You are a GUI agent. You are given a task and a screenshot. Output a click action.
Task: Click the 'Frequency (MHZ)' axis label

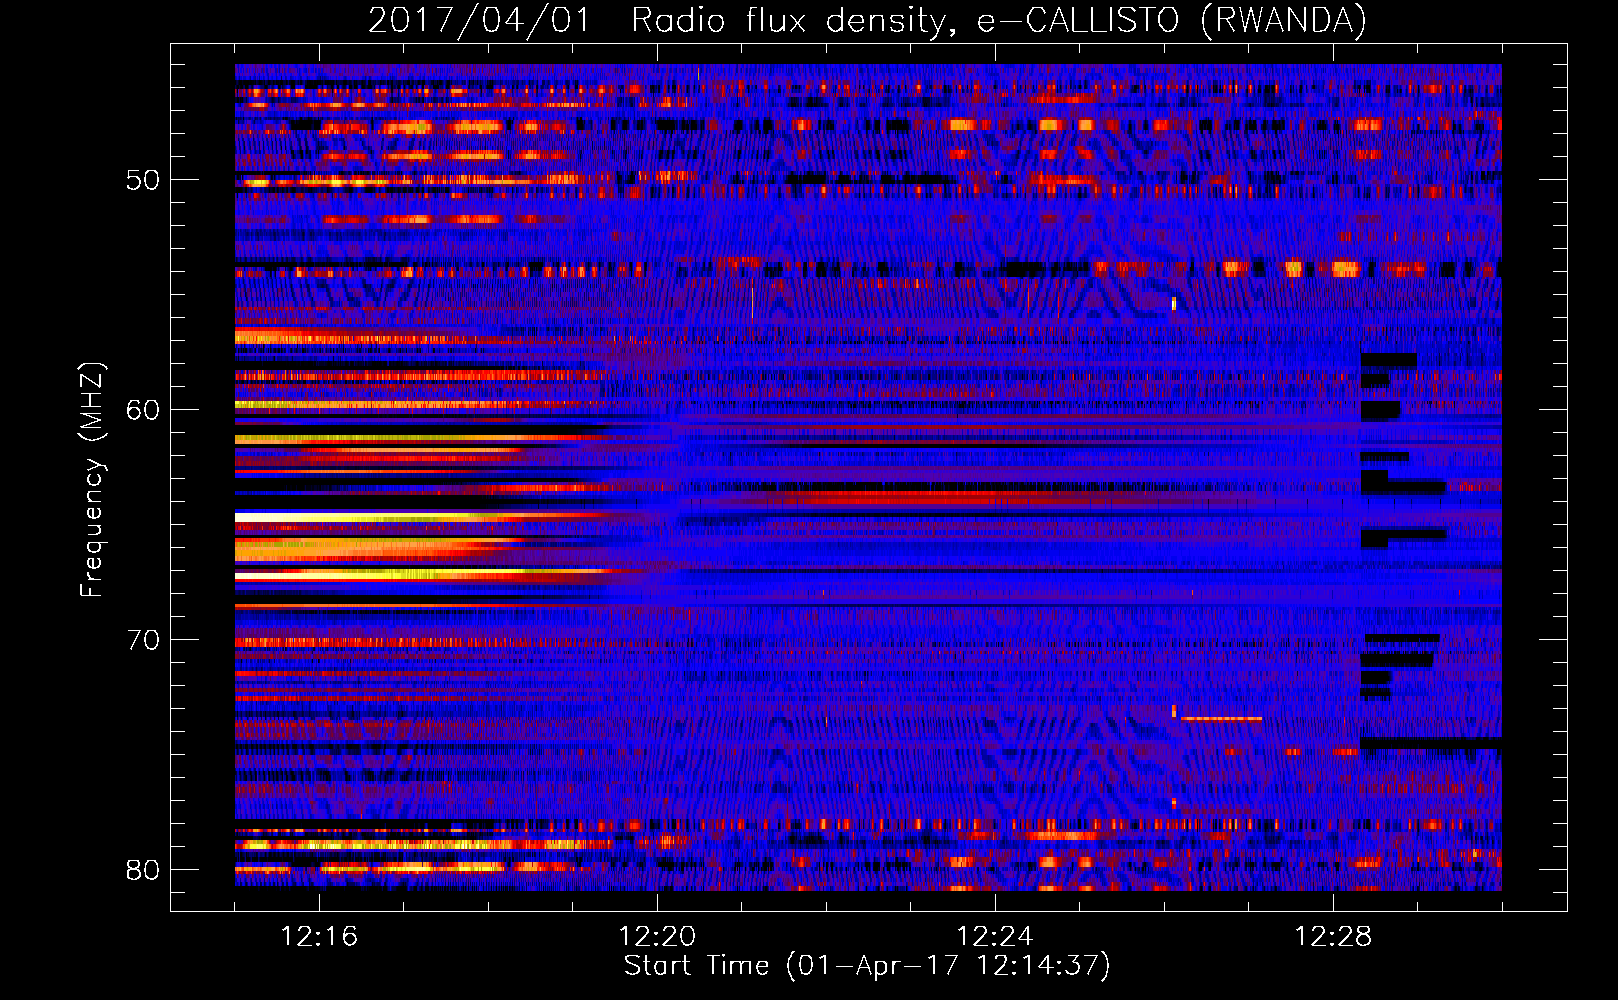(91, 480)
